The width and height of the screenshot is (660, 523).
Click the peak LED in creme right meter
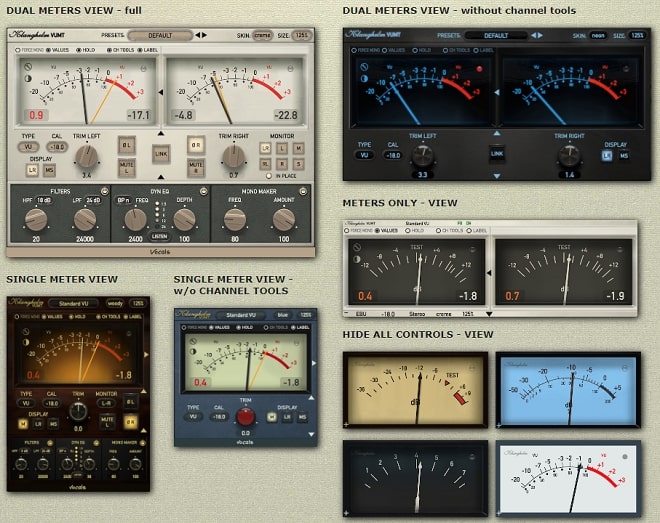(x=290, y=69)
